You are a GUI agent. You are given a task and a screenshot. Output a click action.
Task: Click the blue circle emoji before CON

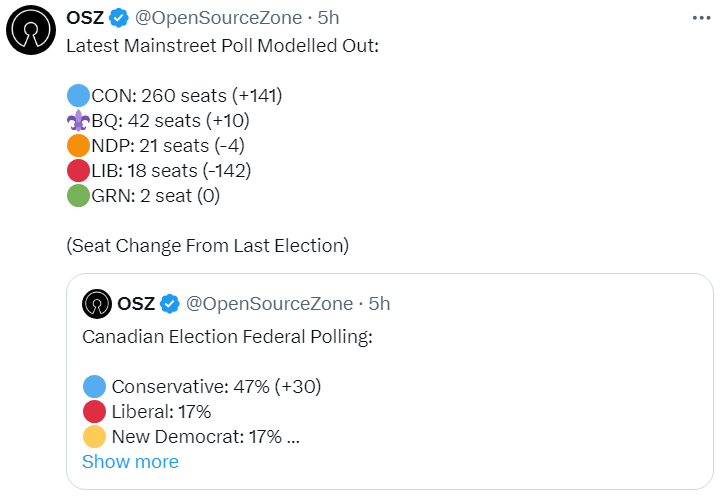(x=78, y=96)
